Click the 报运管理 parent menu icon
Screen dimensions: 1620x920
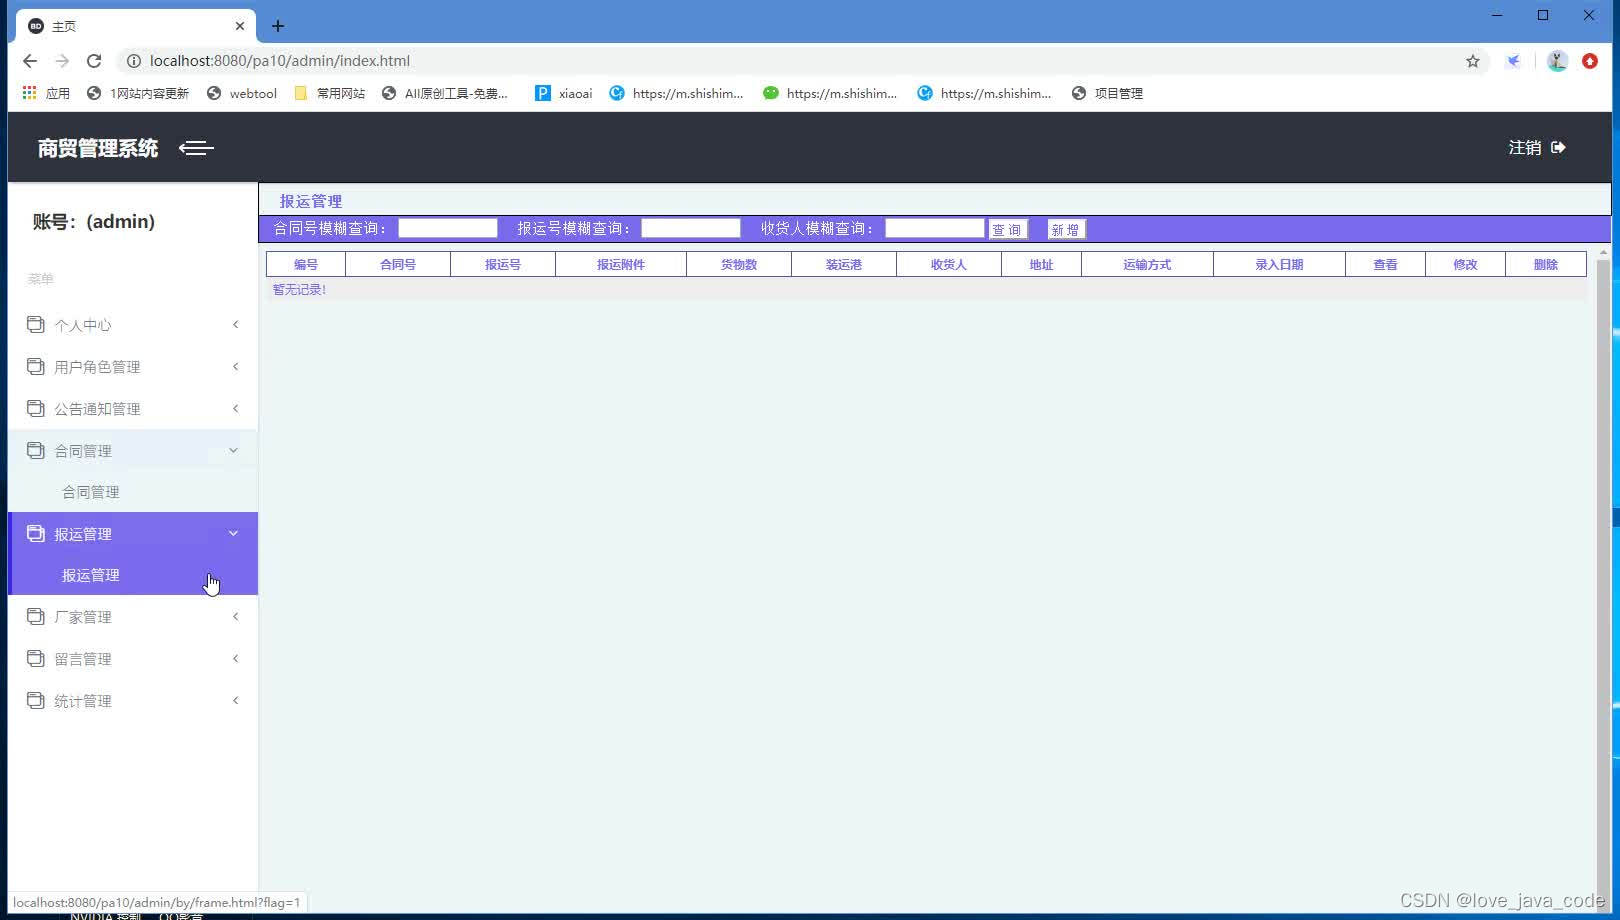point(36,533)
